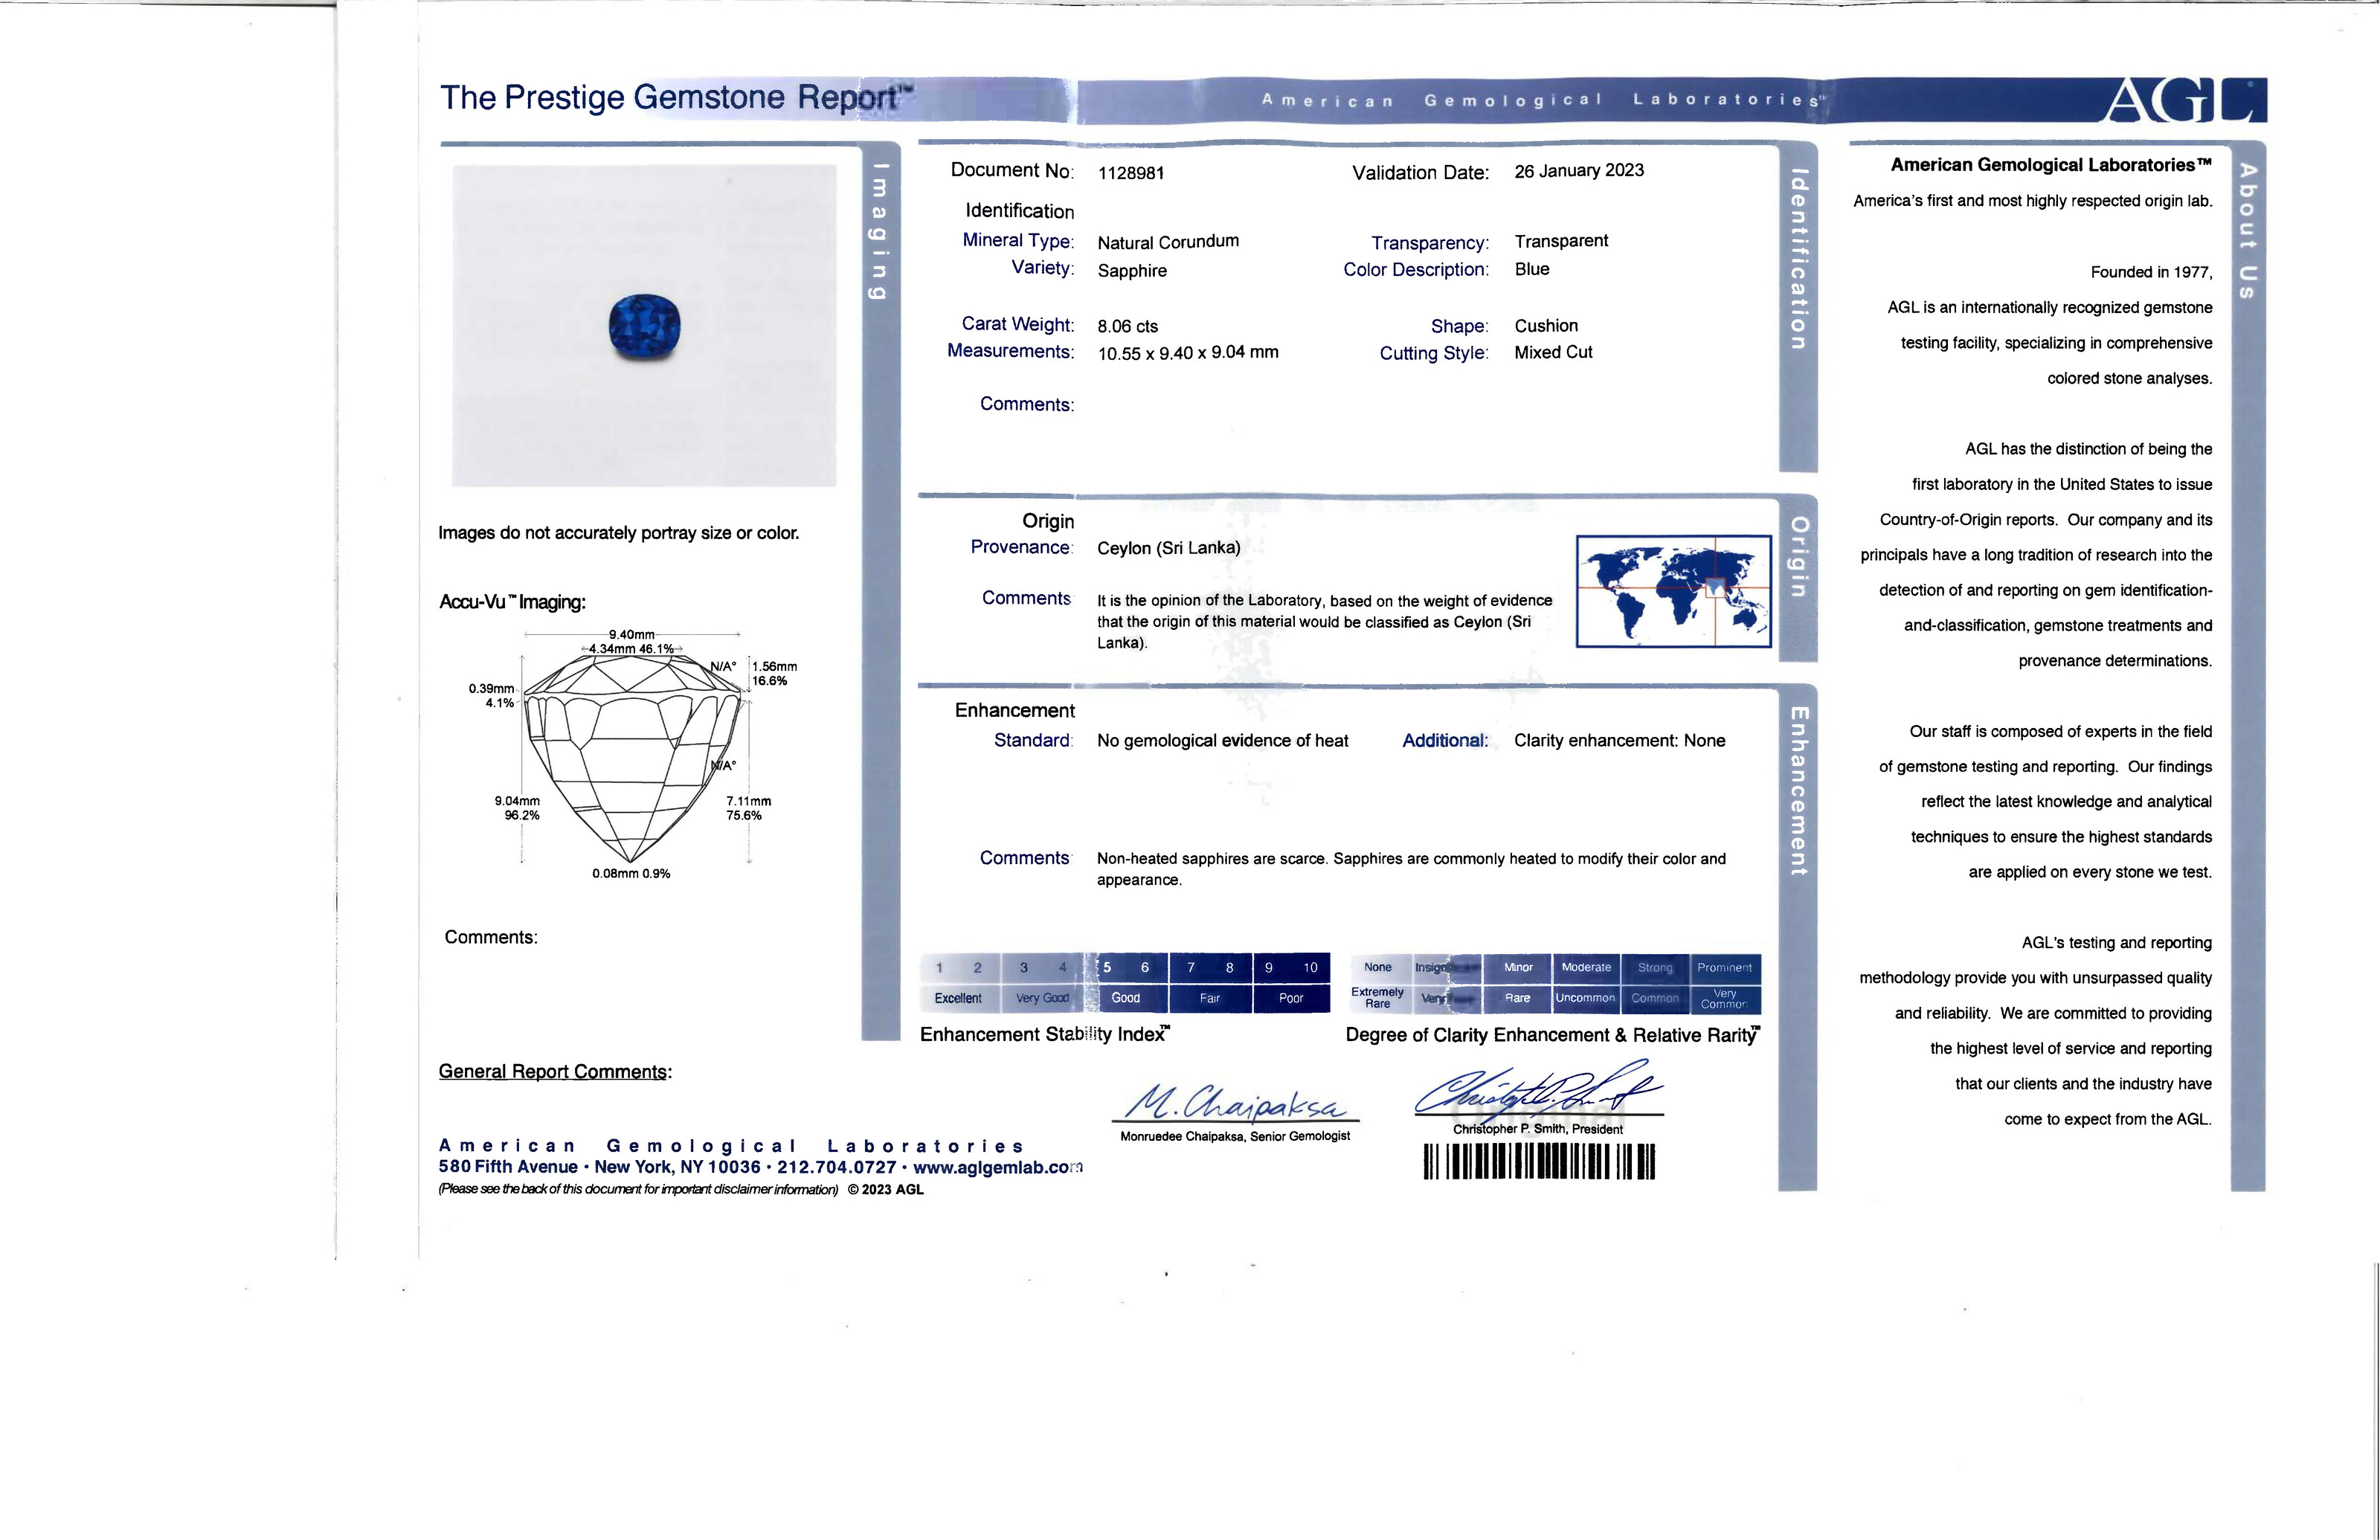Image resolution: width=2380 pixels, height=1540 pixels.
Task: Click the world map origin graphic
Action: pyautogui.click(x=1673, y=591)
